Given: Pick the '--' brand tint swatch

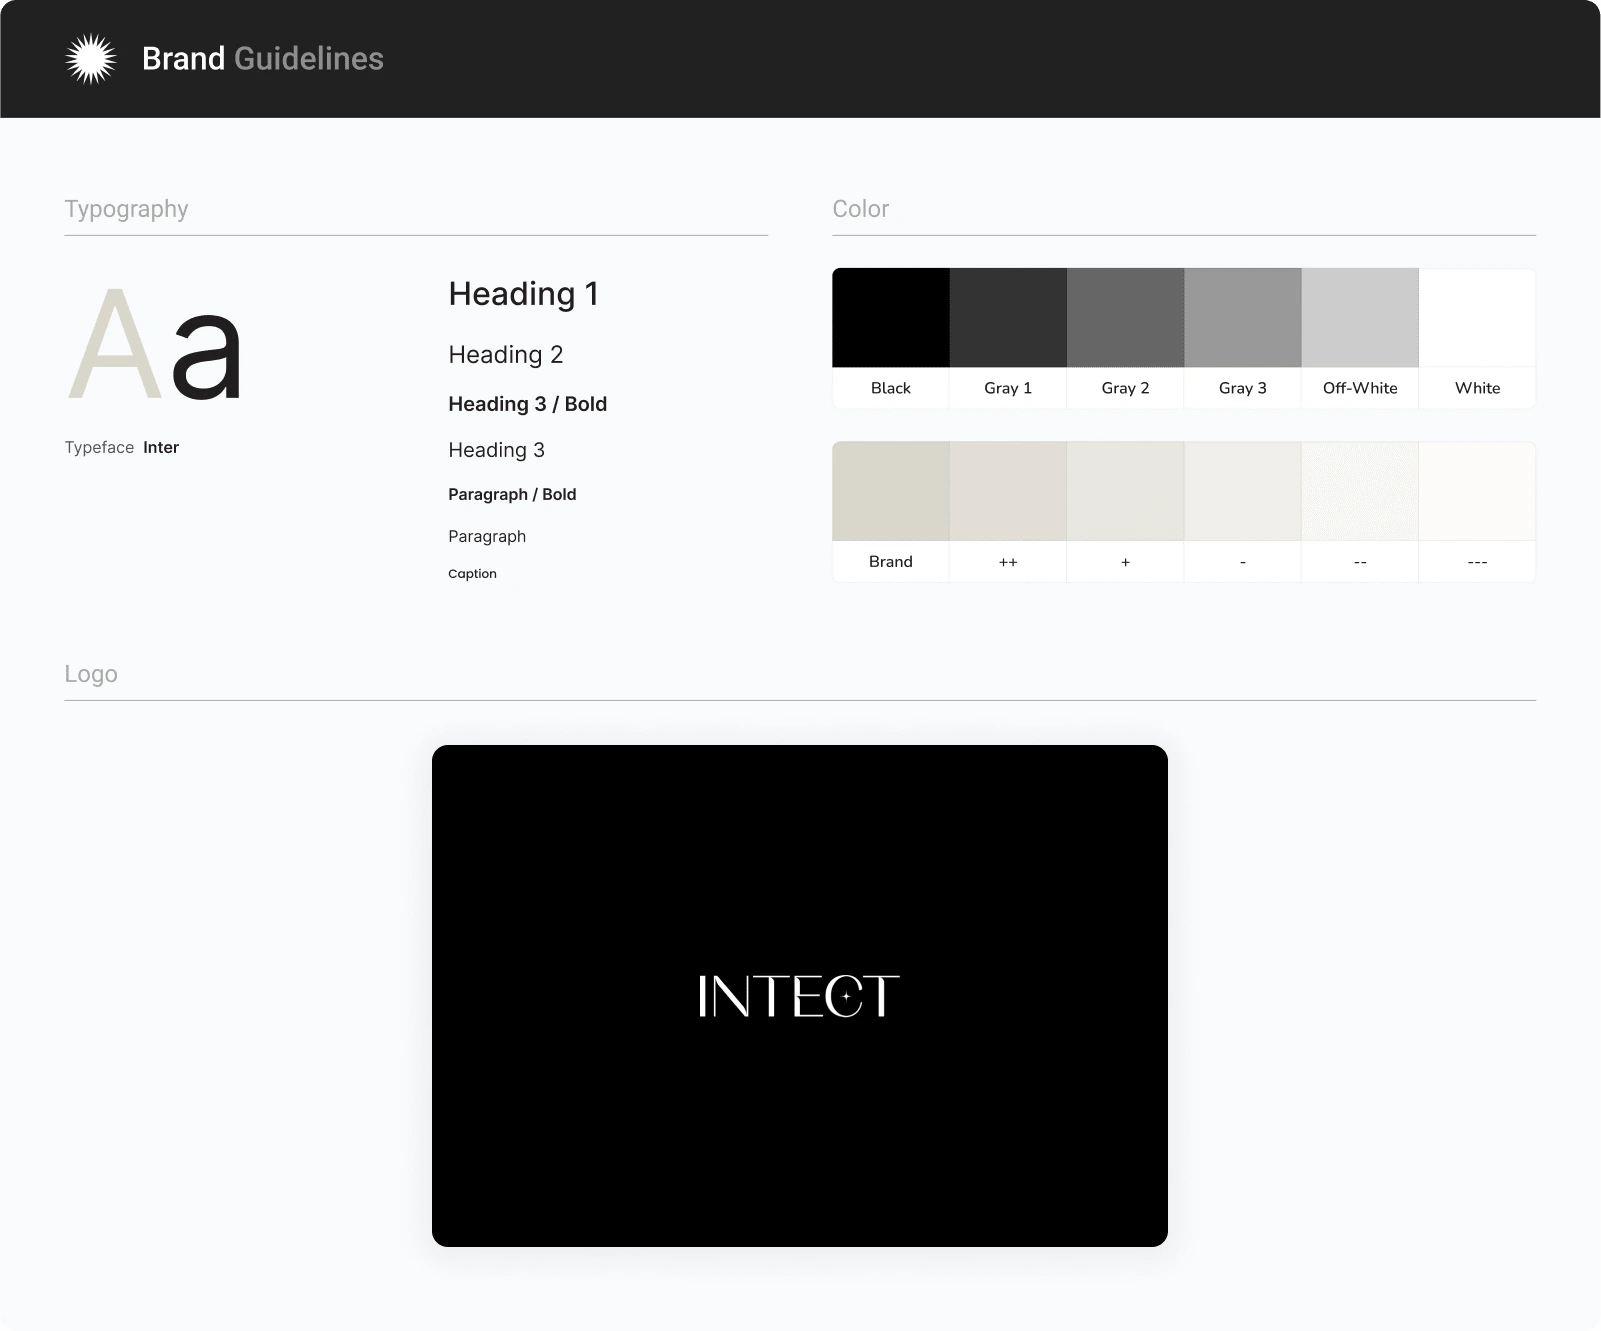Looking at the screenshot, I should coord(1360,491).
